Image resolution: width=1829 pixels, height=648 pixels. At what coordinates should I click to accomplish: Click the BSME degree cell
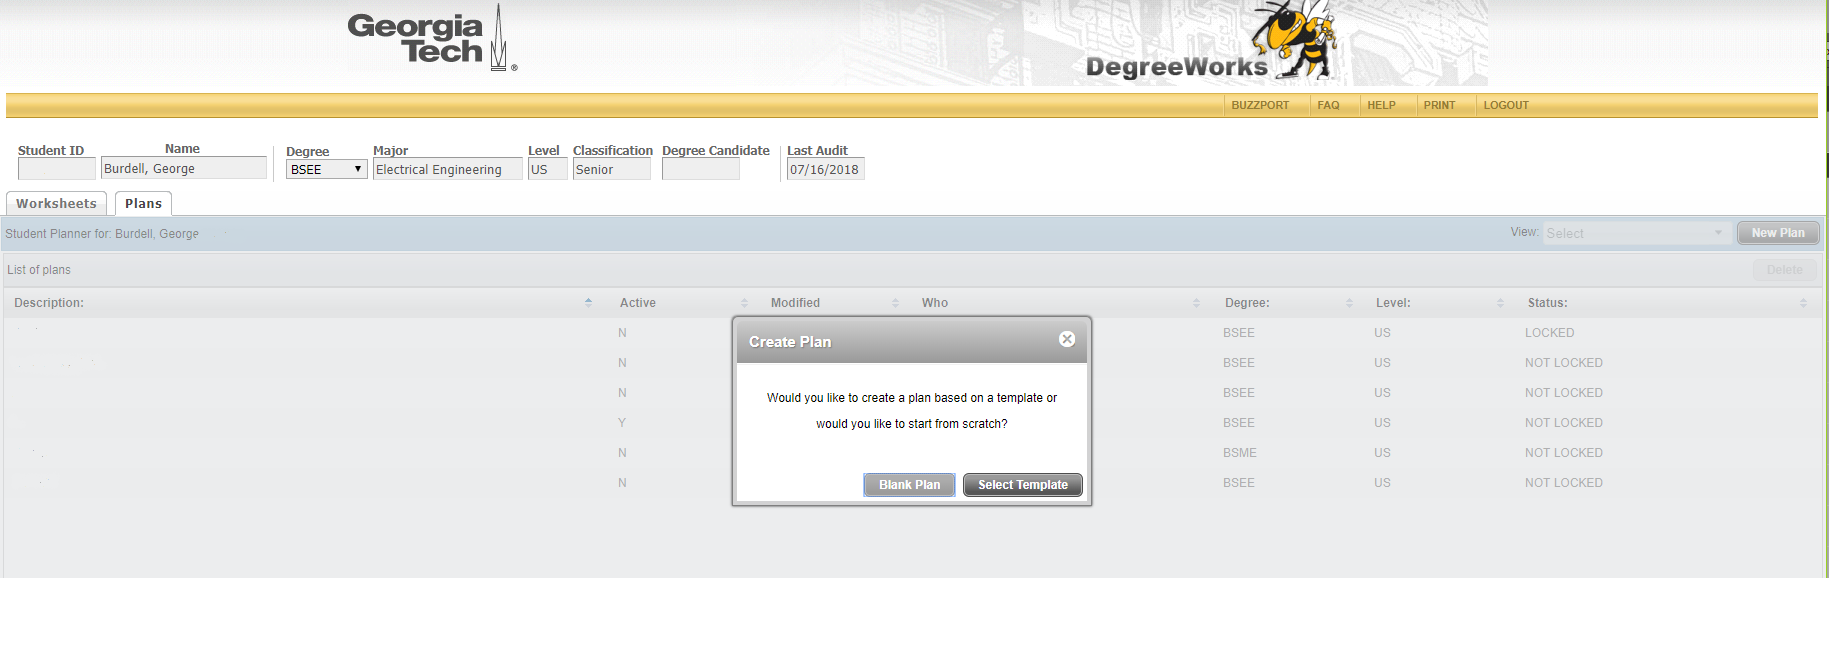1239,453
